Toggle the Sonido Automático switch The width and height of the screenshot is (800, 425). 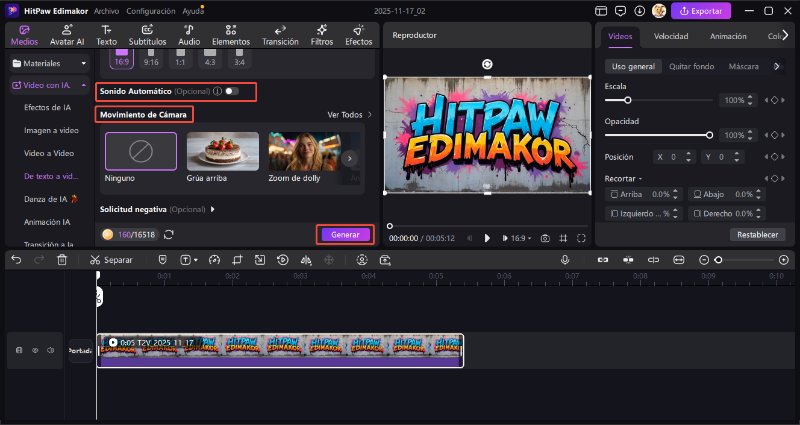coord(232,91)
